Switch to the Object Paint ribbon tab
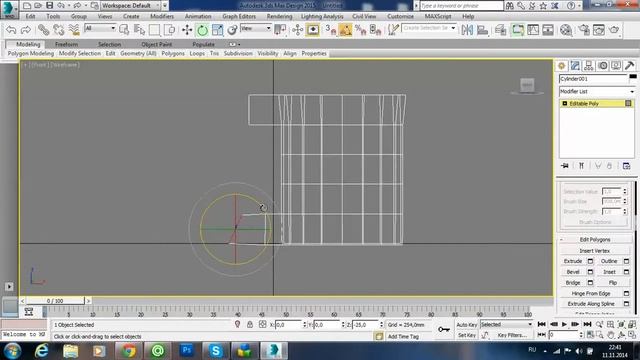 157,44
